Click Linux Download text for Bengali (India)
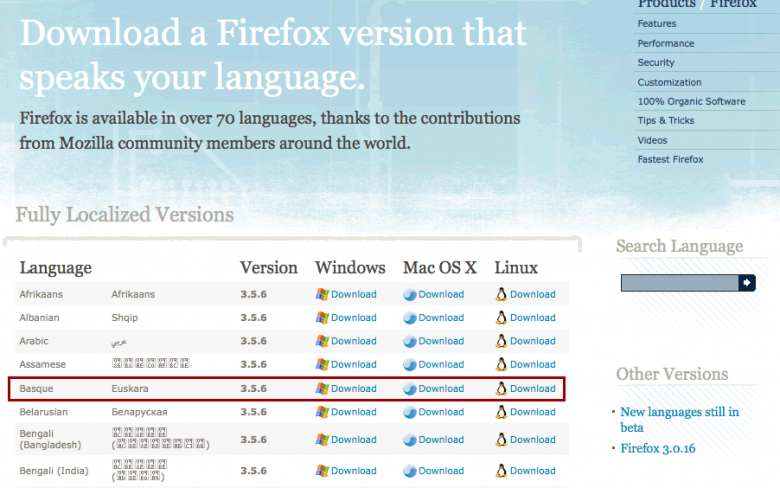780x488 pixels. pos(532,471)
